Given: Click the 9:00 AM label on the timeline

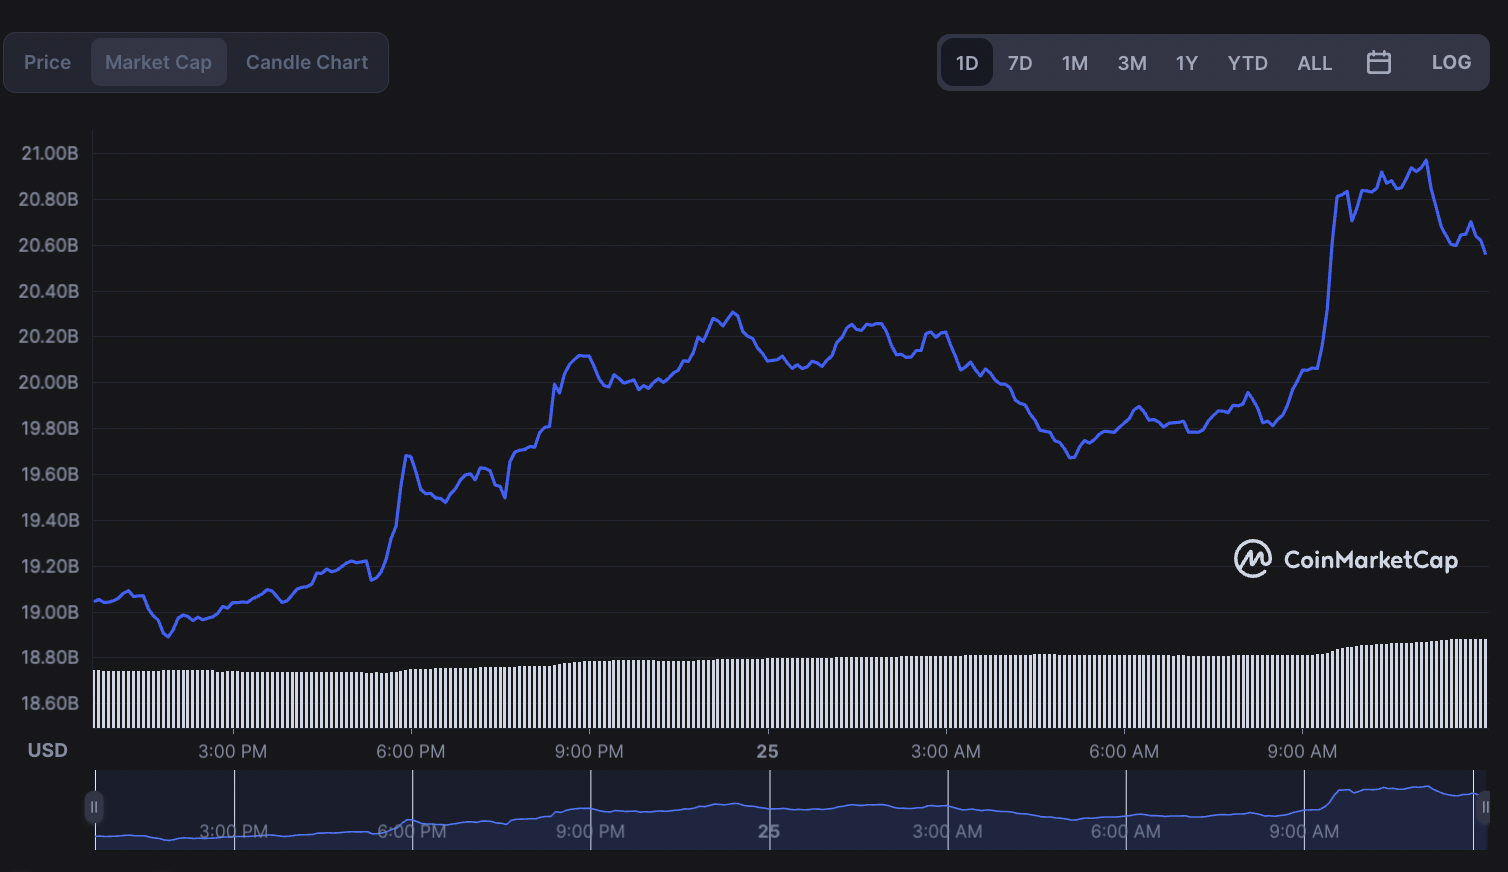Looking at the screenshot, I should pyautogui.click(x=1302, y=750).
